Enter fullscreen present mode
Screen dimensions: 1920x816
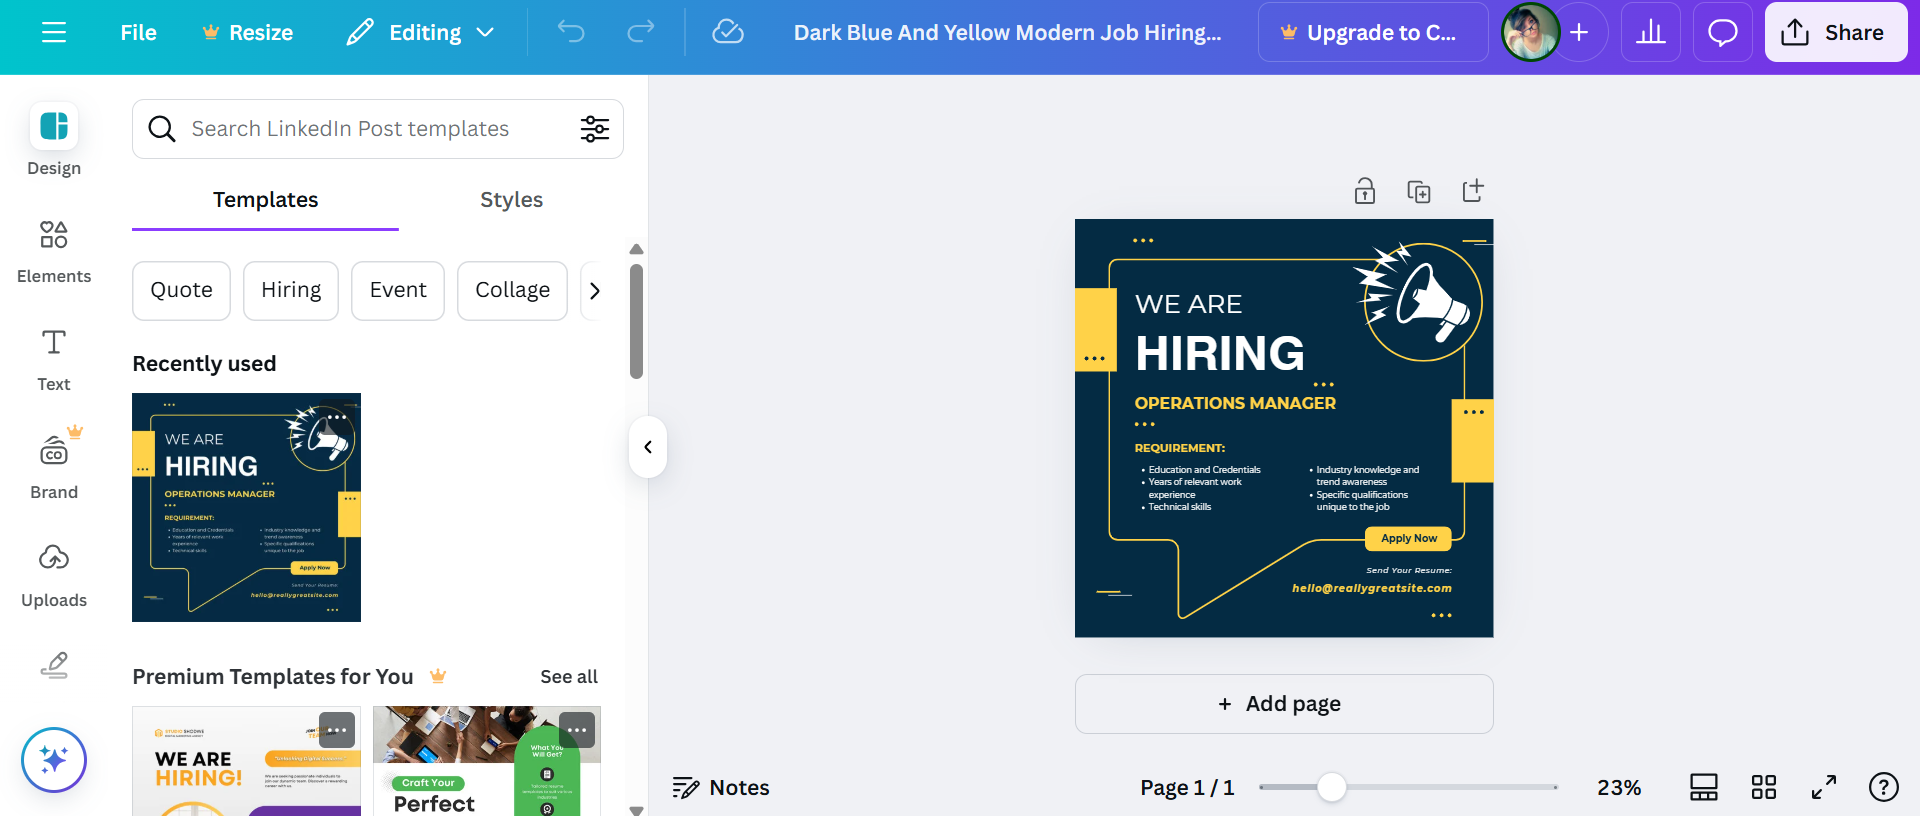click(1824, 788)
